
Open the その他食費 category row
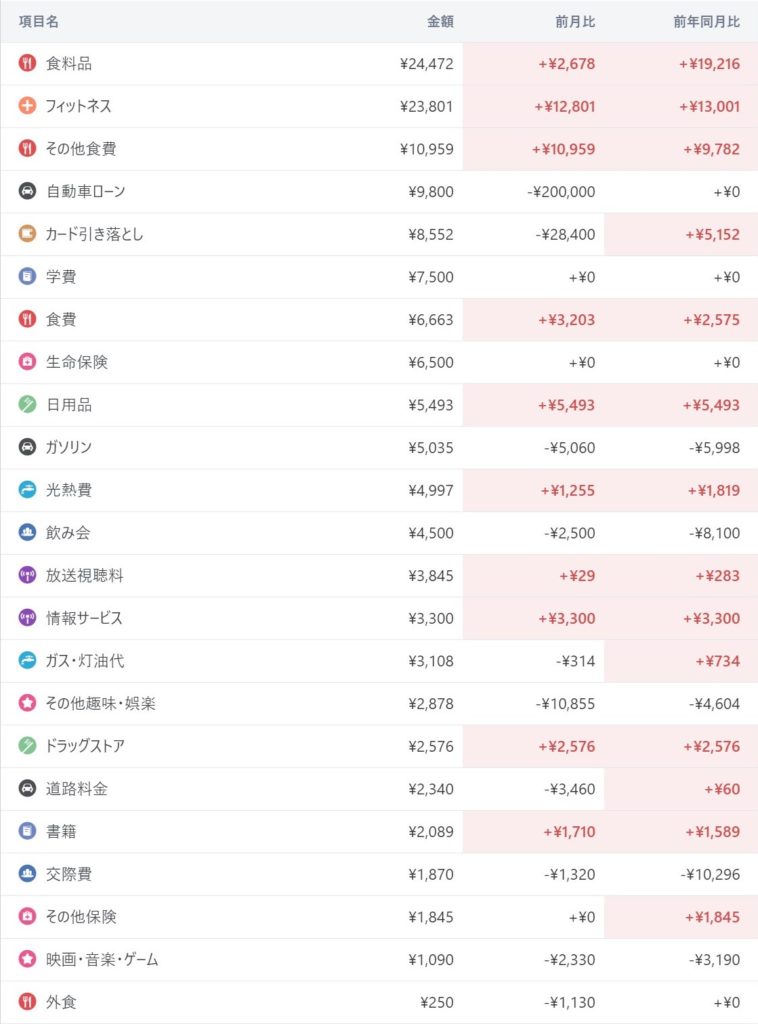point(81,149)
